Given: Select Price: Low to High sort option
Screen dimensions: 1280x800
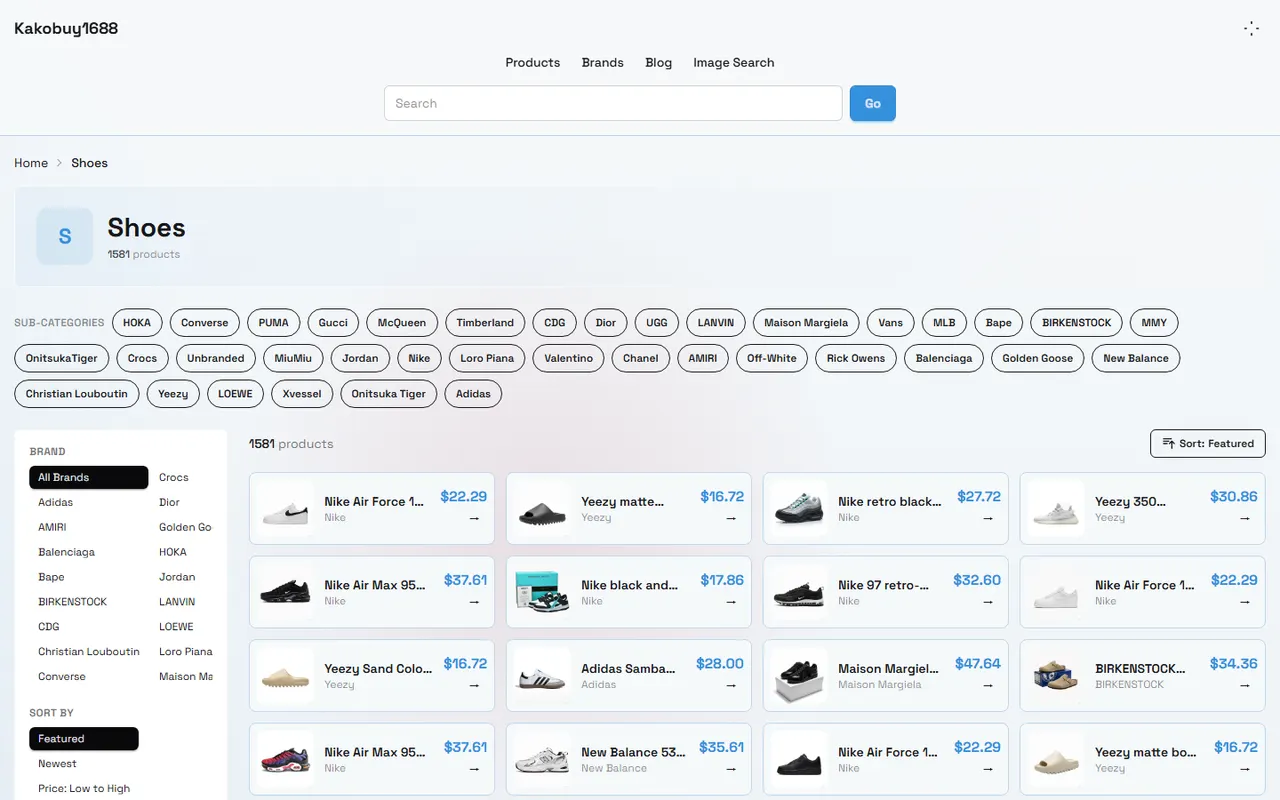Looking at the screenshot, I should [x=84, y=789].
